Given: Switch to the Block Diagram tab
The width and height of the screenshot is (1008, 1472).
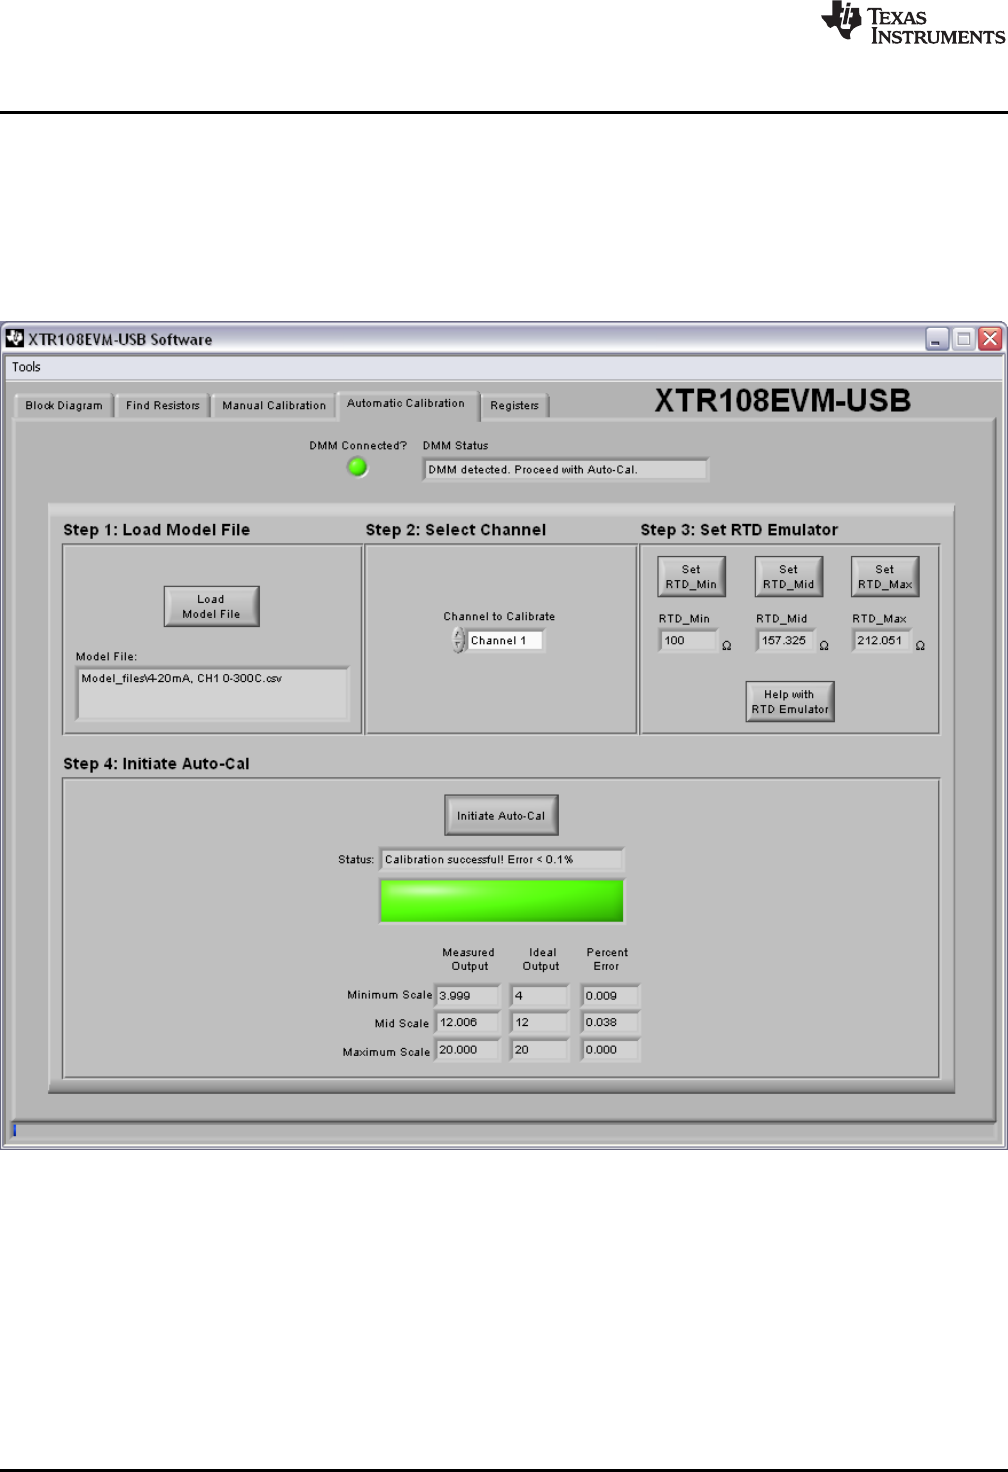Looking at the screenshot, I should 64,405.
